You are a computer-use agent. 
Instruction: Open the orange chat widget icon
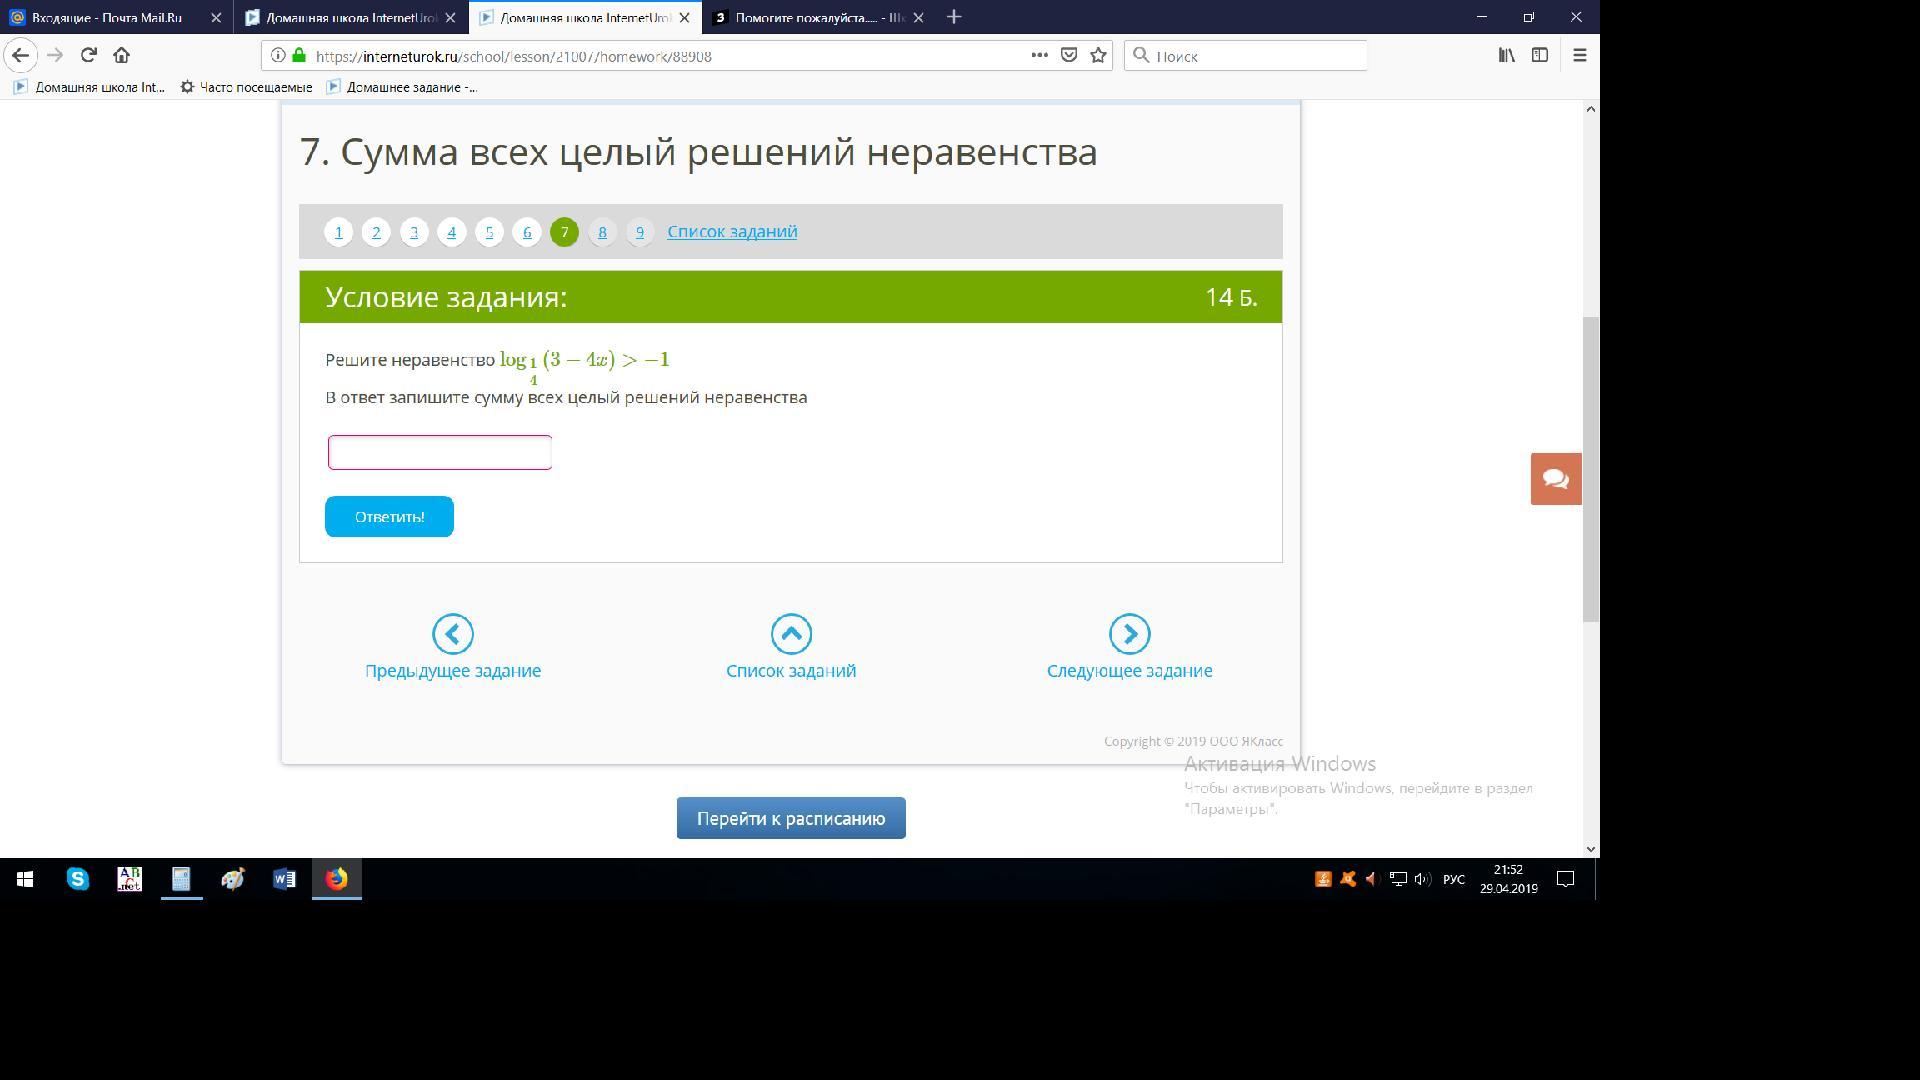1555,479
